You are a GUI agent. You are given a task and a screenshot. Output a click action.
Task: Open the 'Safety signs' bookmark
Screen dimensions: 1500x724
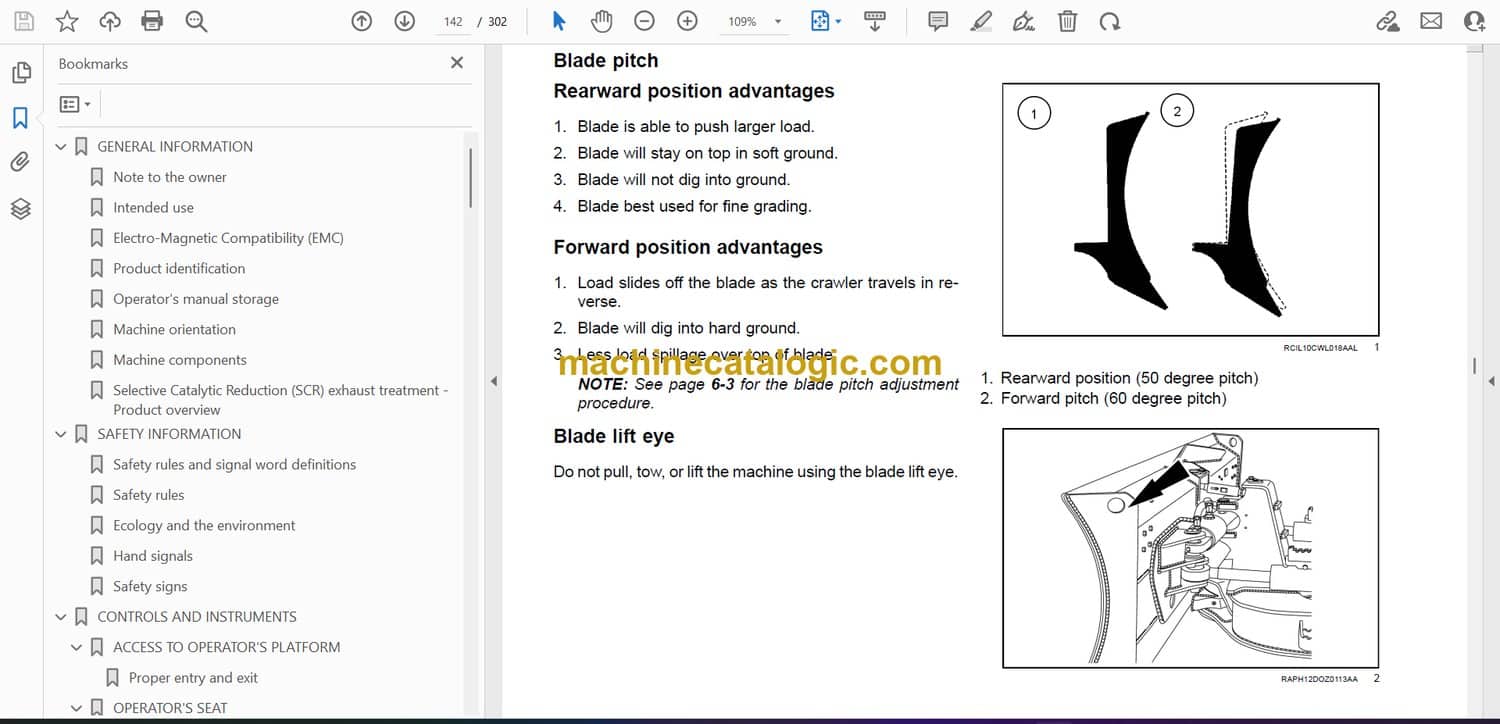click(x=150, y=586)
